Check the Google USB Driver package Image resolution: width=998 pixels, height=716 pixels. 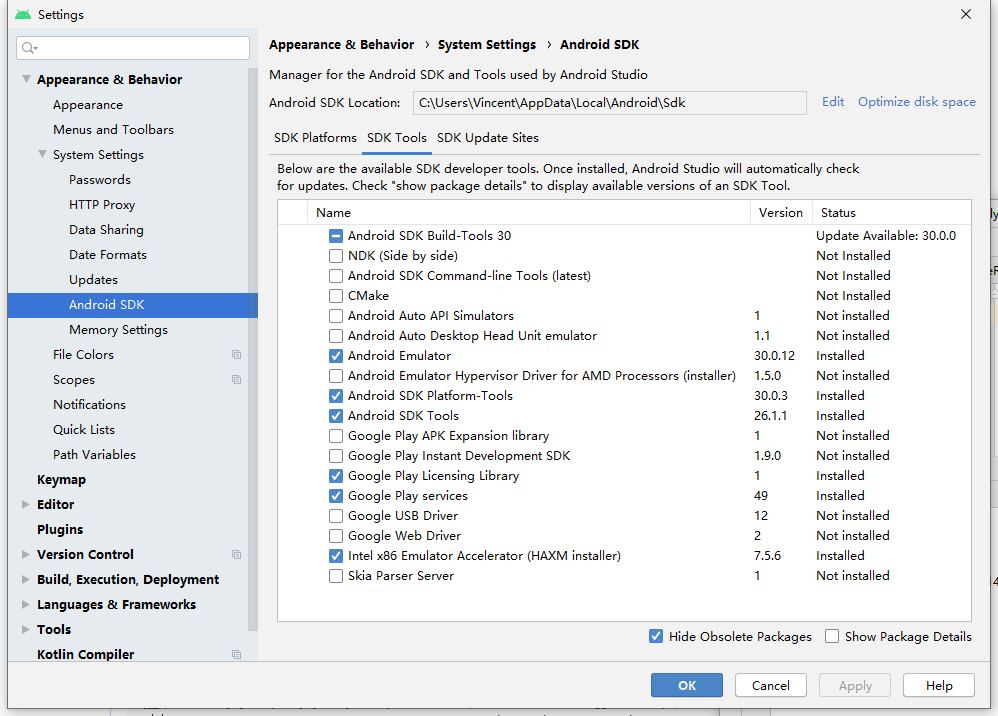[336, 516]
